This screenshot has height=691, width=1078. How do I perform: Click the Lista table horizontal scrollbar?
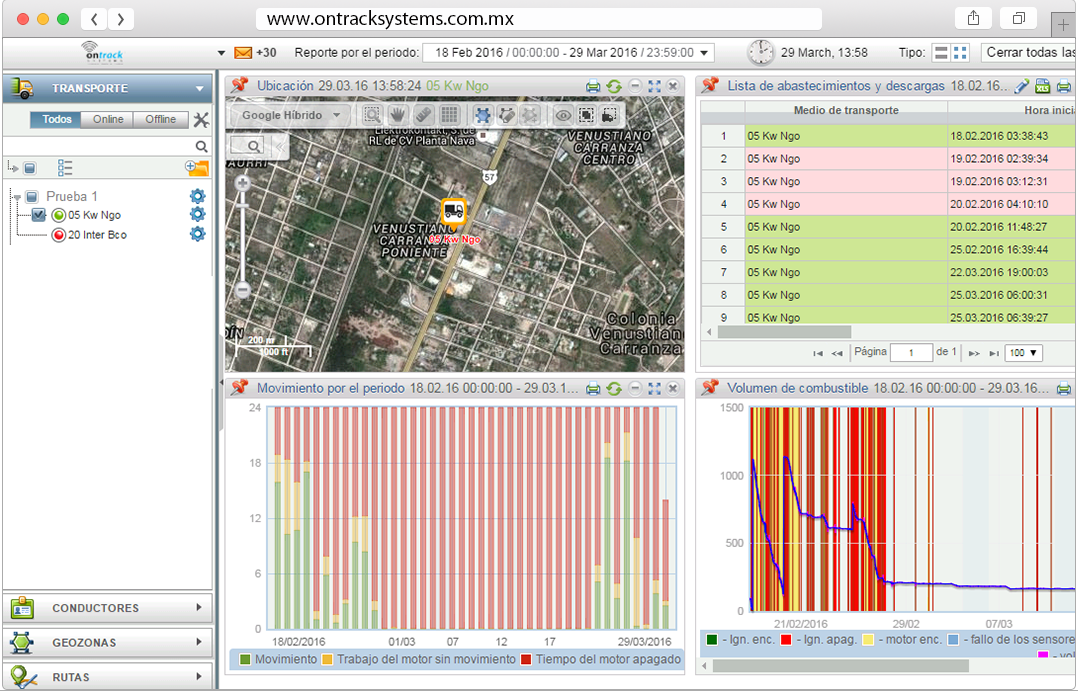pos(784,331)
